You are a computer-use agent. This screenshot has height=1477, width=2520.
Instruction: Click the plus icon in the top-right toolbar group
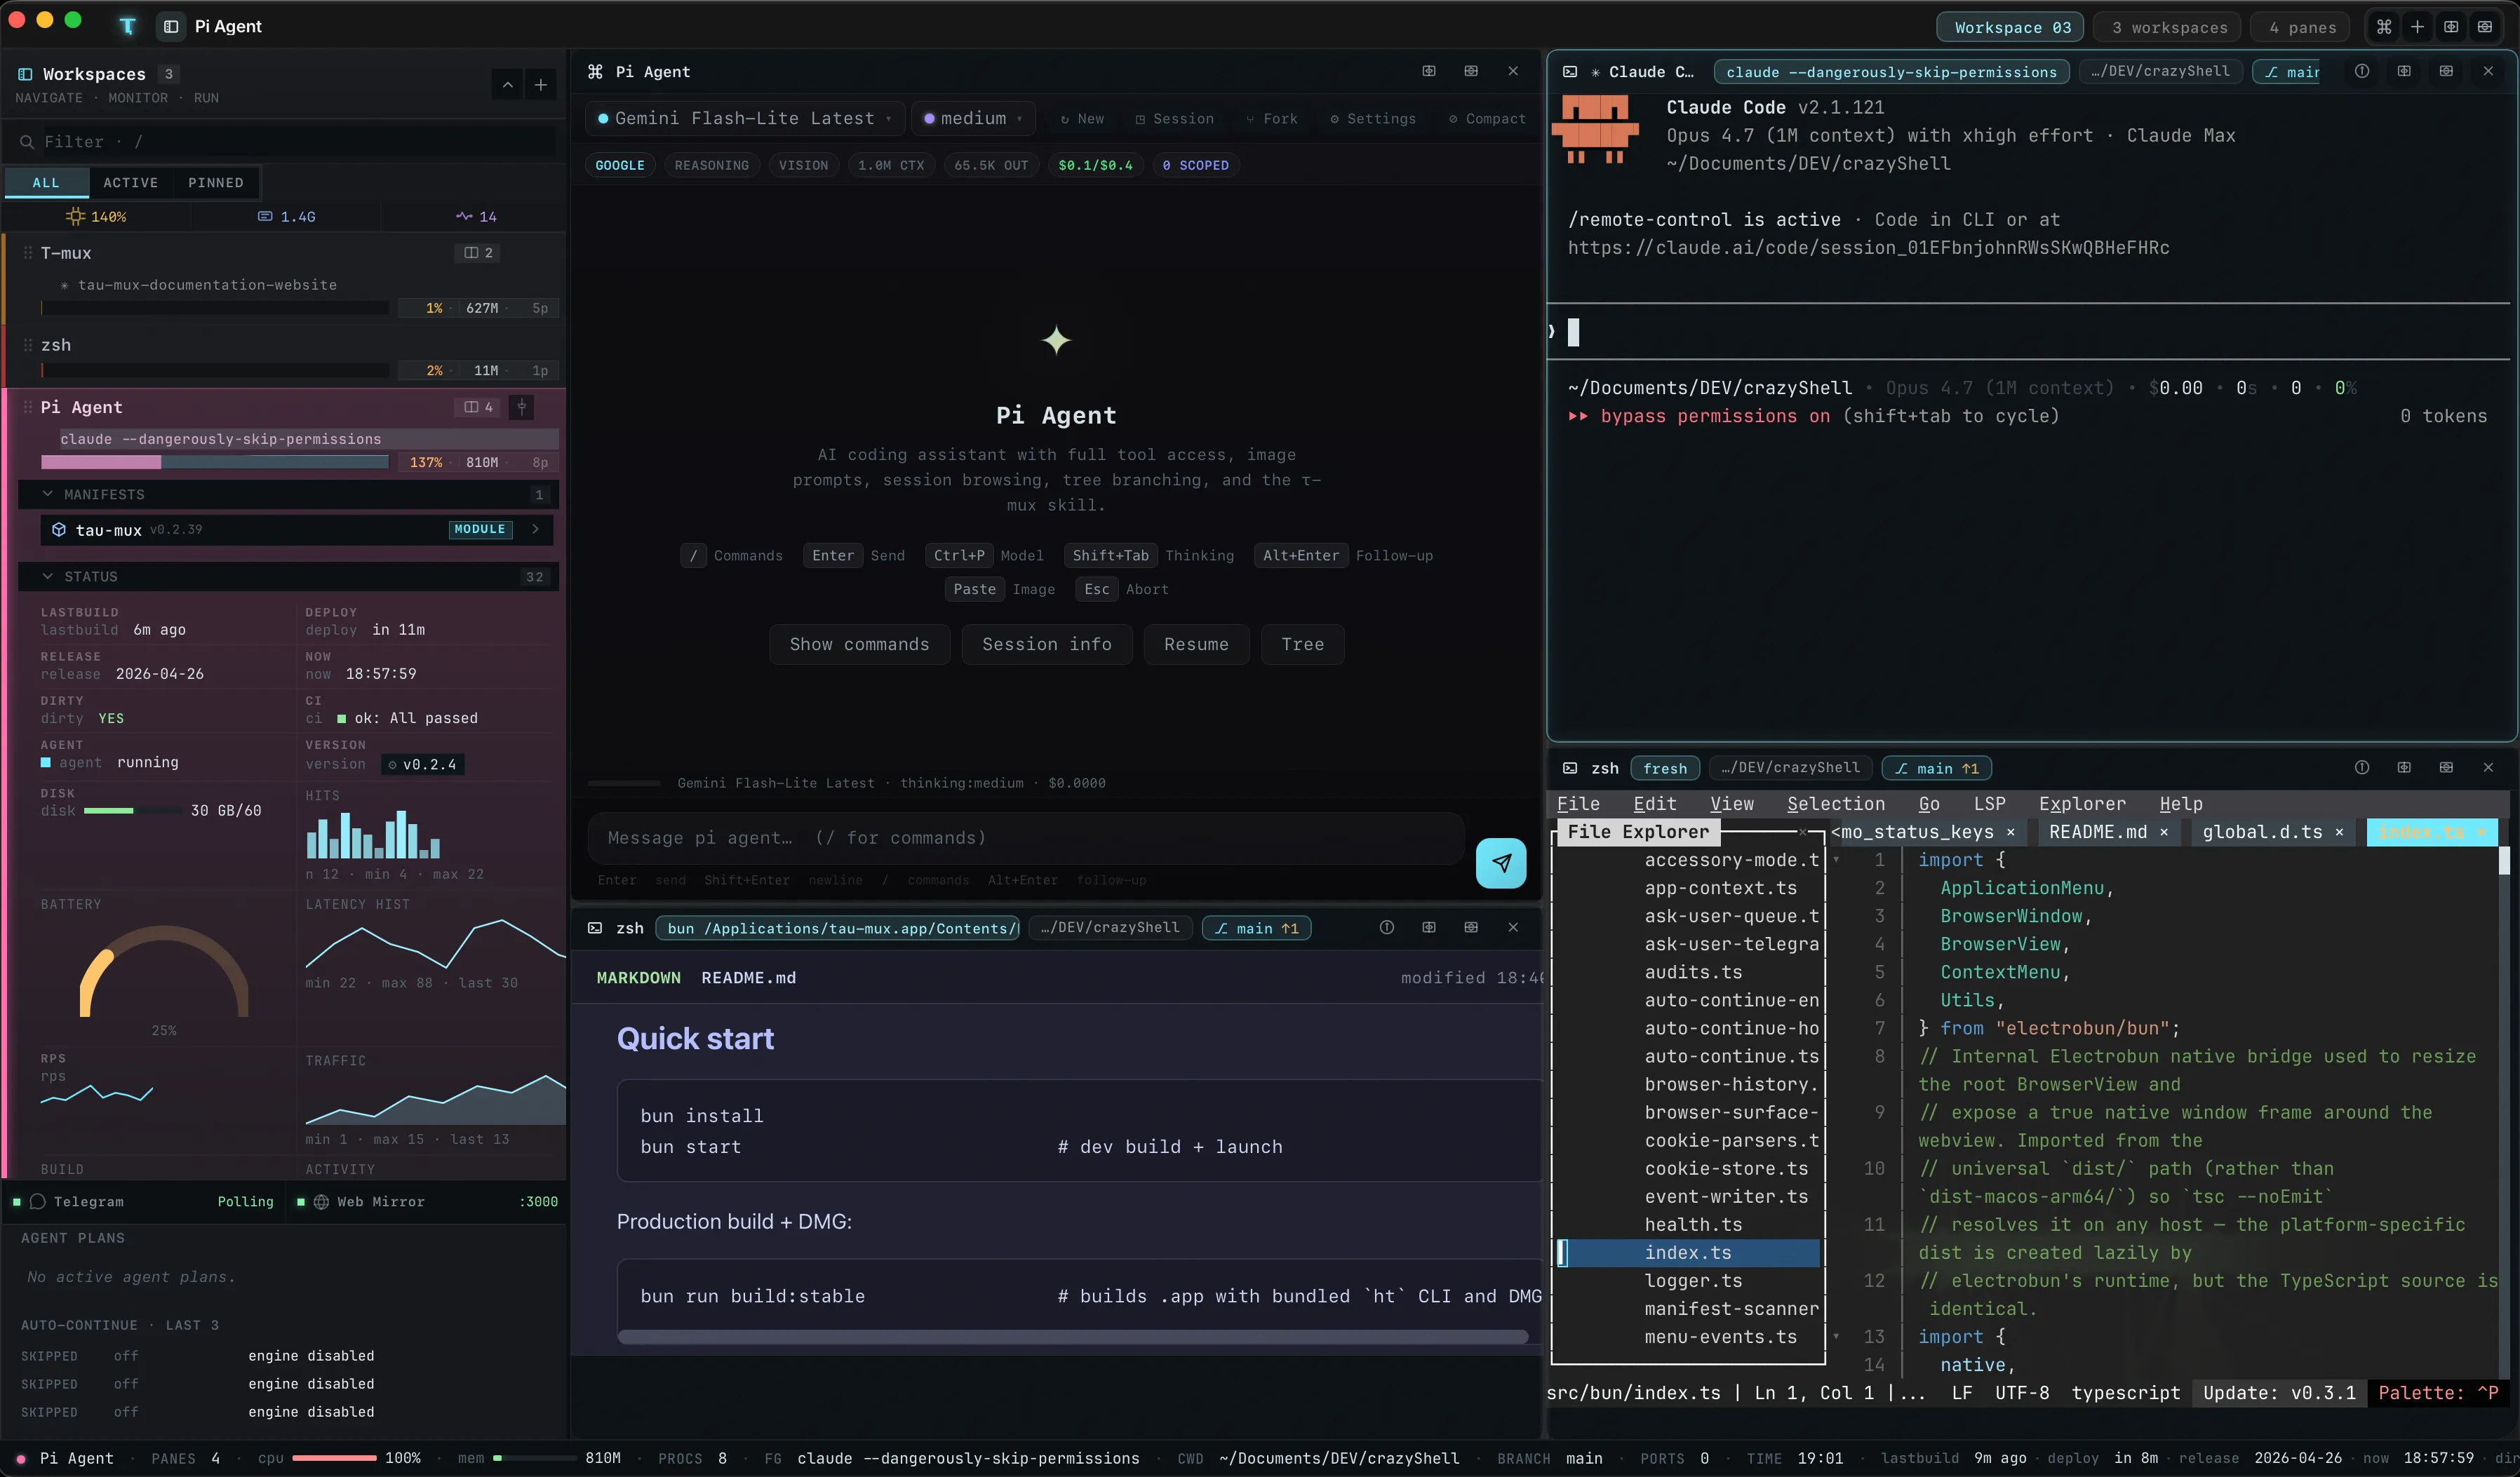pos(2417,27)
